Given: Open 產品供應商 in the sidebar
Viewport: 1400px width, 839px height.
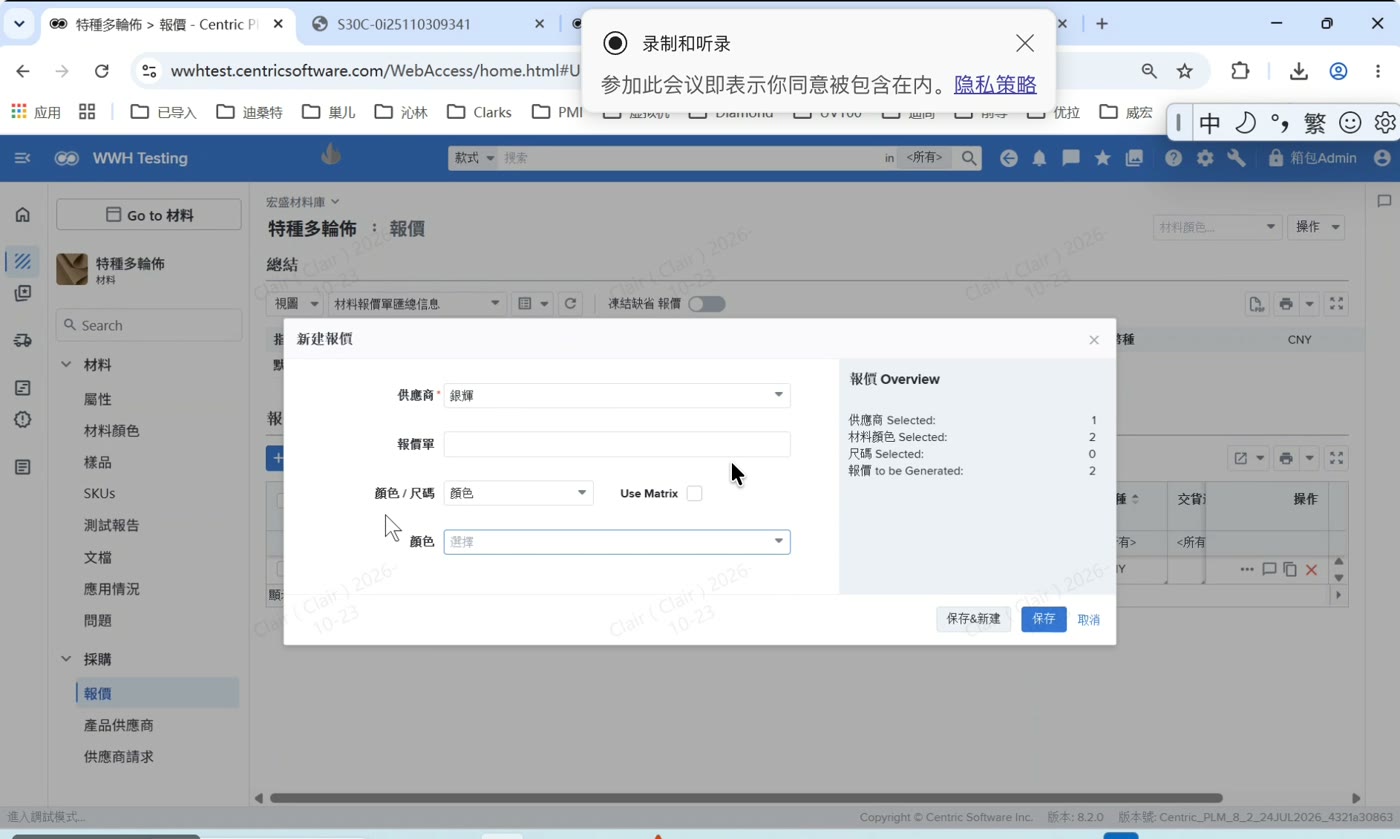Looking at the screenshot, I should coord(119,725).
